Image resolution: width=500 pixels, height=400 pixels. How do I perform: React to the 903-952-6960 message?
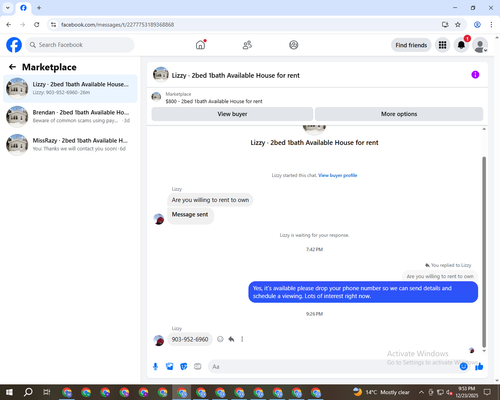click(220, 339)
